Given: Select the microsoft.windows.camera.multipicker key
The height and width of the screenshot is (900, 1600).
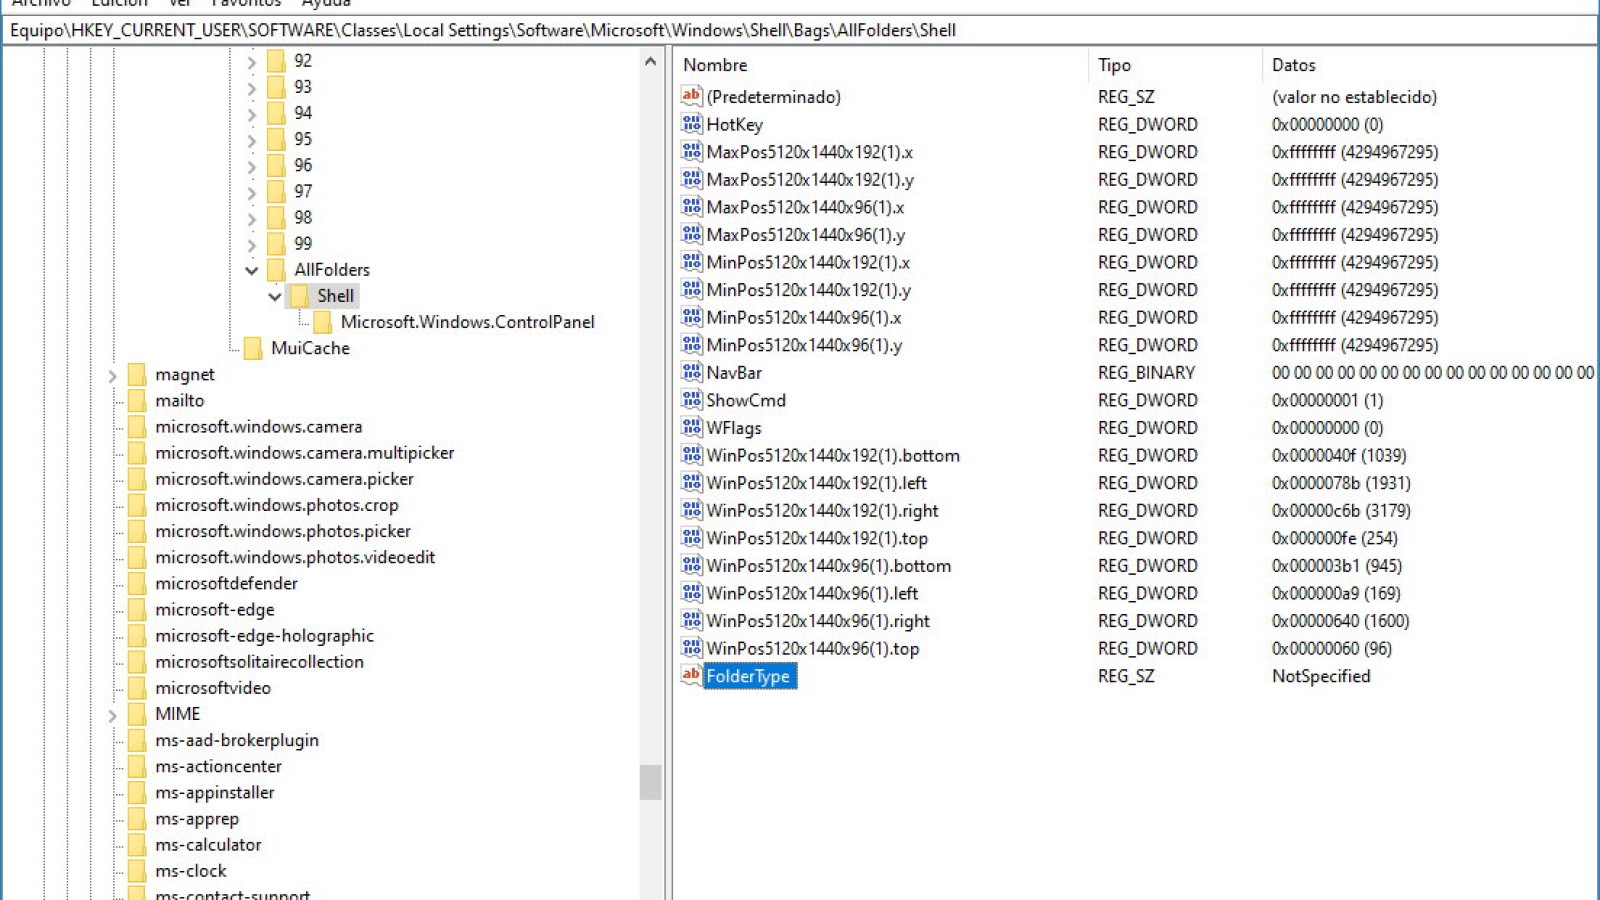Looking at the screenshot, I should [305, 452].
